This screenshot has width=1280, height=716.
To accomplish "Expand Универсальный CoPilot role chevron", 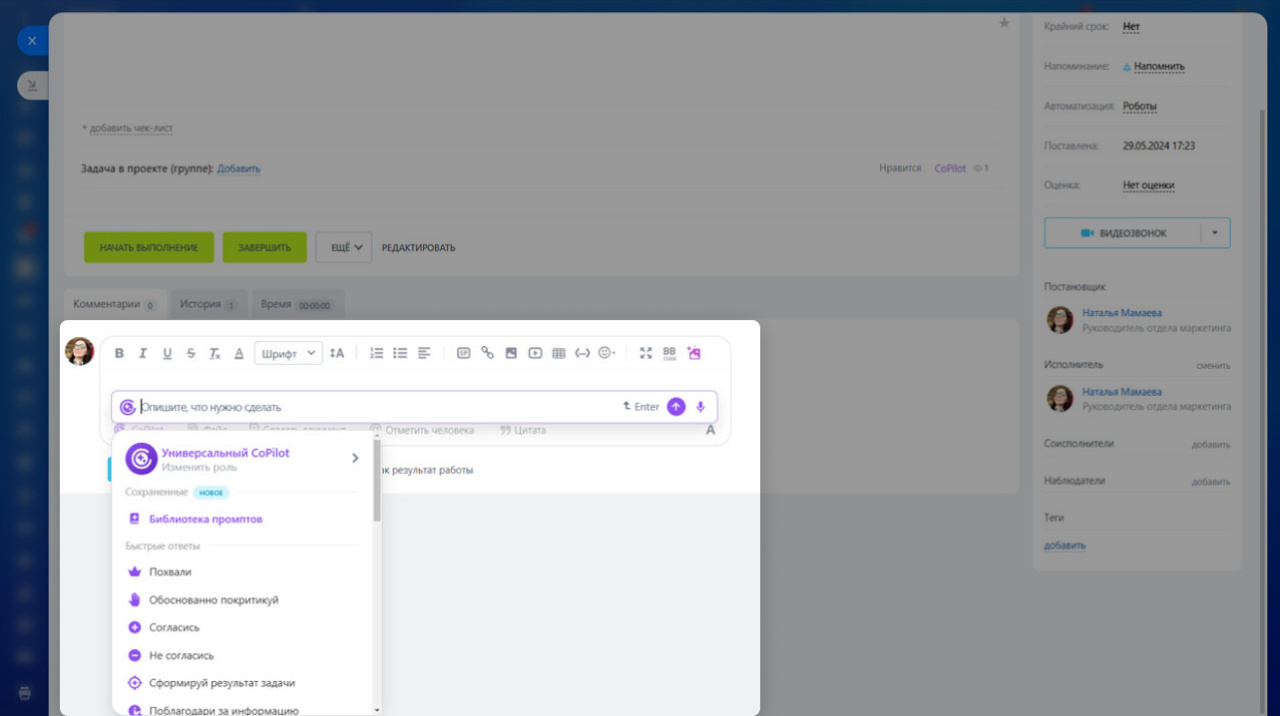I will (355, 458).
